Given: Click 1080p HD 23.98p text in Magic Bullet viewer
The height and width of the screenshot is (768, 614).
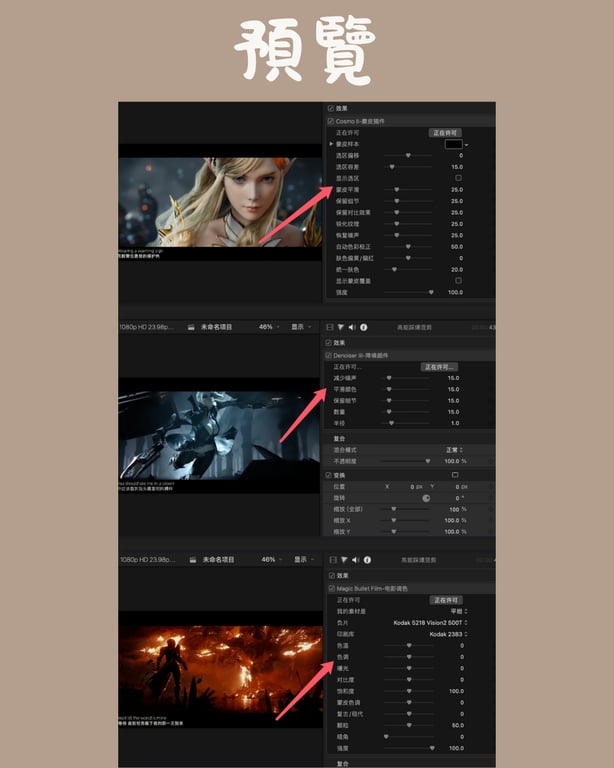Looking at the screenshot, I should point(148,559).
